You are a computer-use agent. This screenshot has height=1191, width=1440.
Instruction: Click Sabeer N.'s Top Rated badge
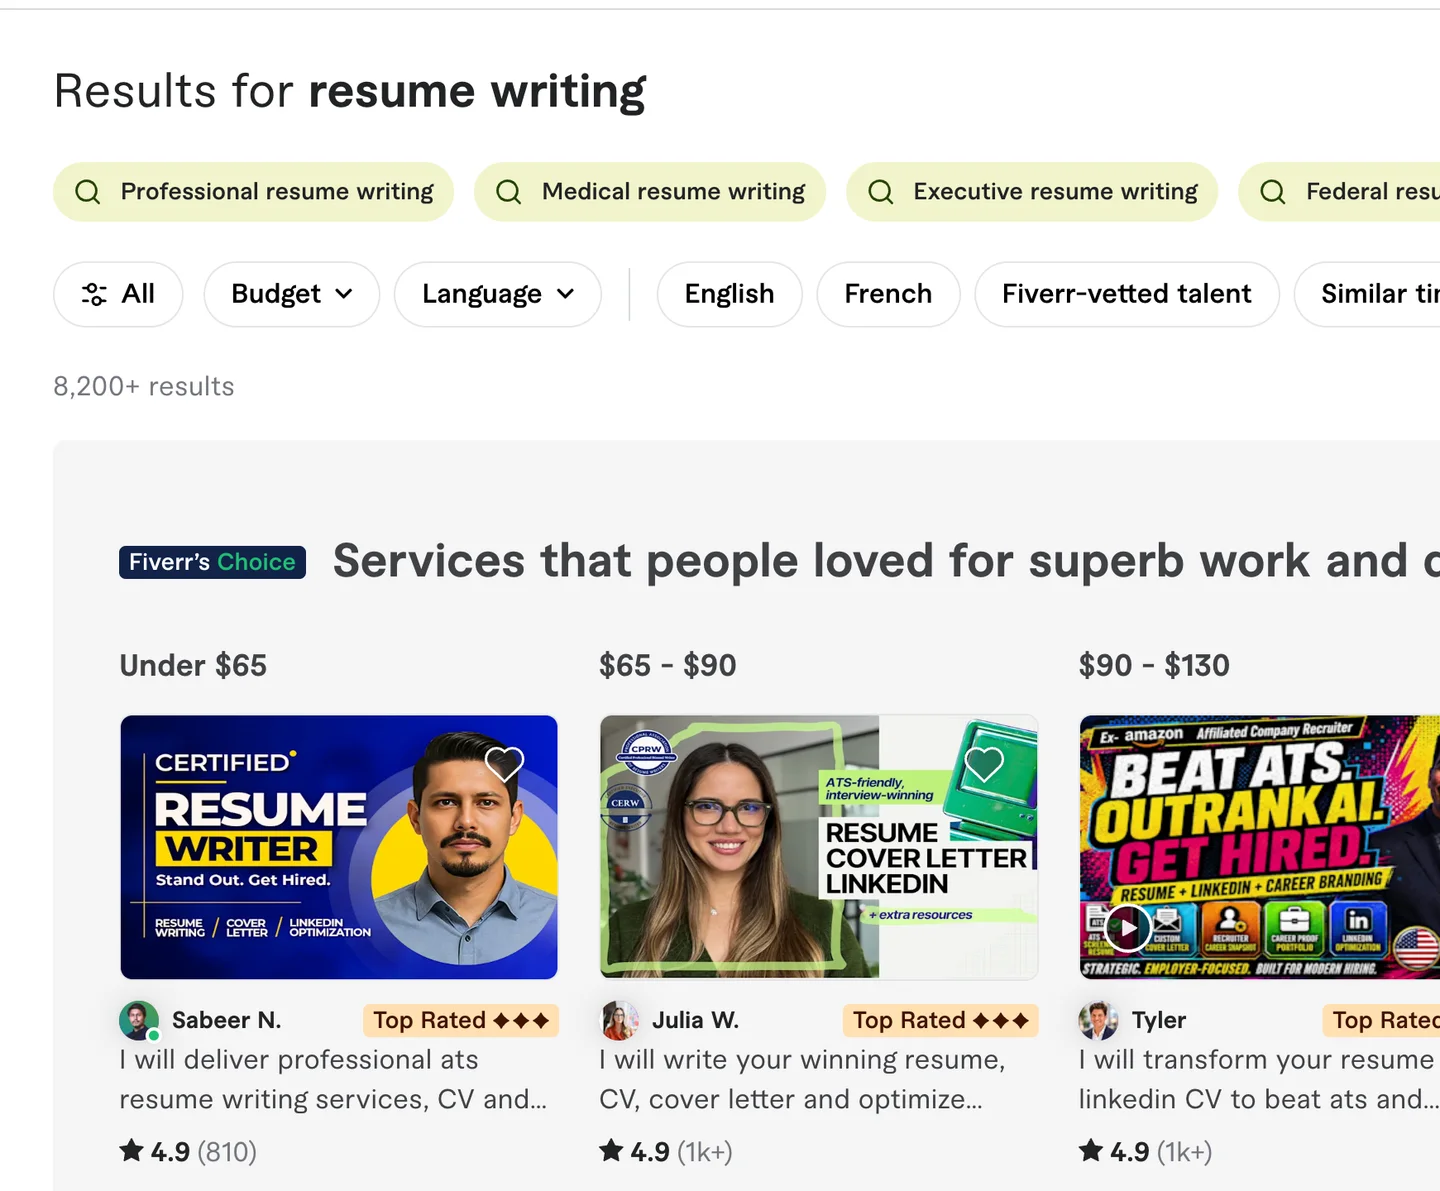tap(461, 1020)
